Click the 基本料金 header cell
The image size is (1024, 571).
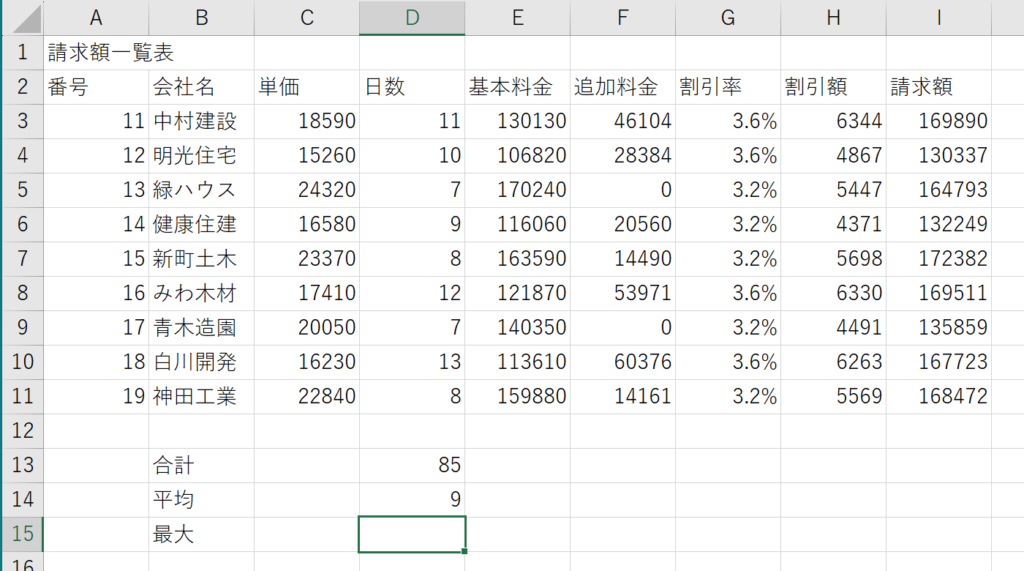click(x=517, y=87)
